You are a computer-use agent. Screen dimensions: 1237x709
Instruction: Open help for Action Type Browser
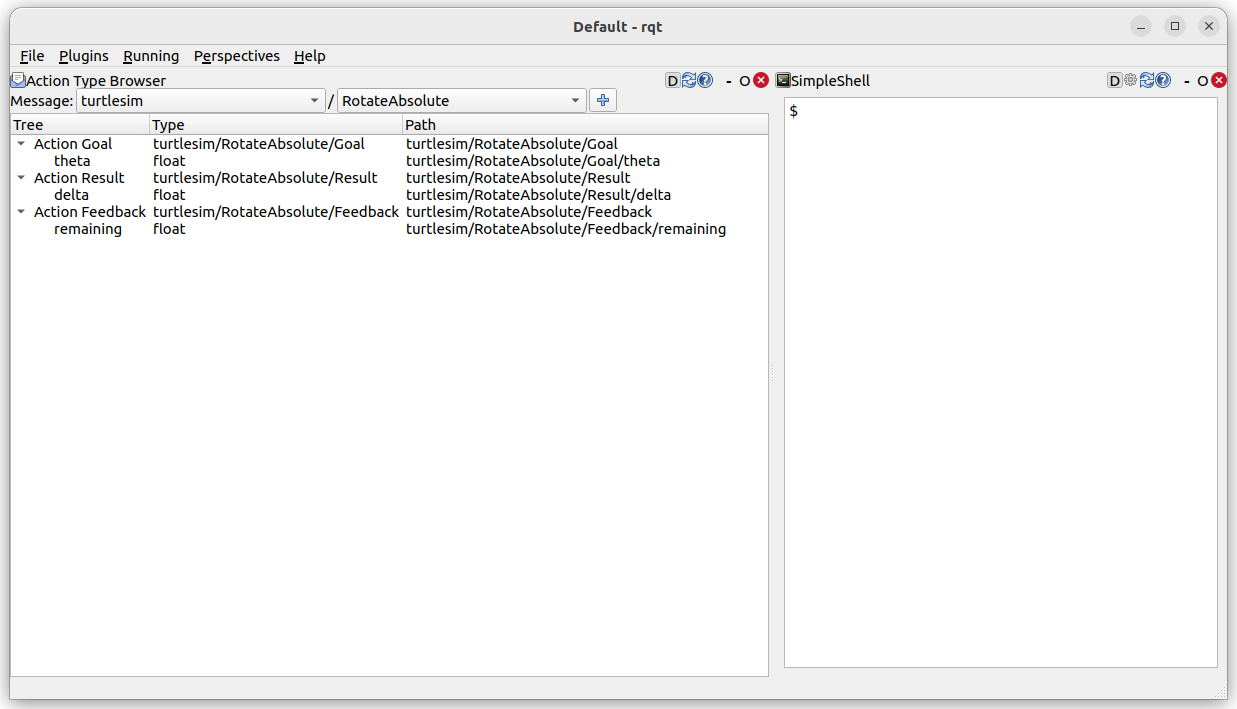pyautogui.click(x=705, y=80)
